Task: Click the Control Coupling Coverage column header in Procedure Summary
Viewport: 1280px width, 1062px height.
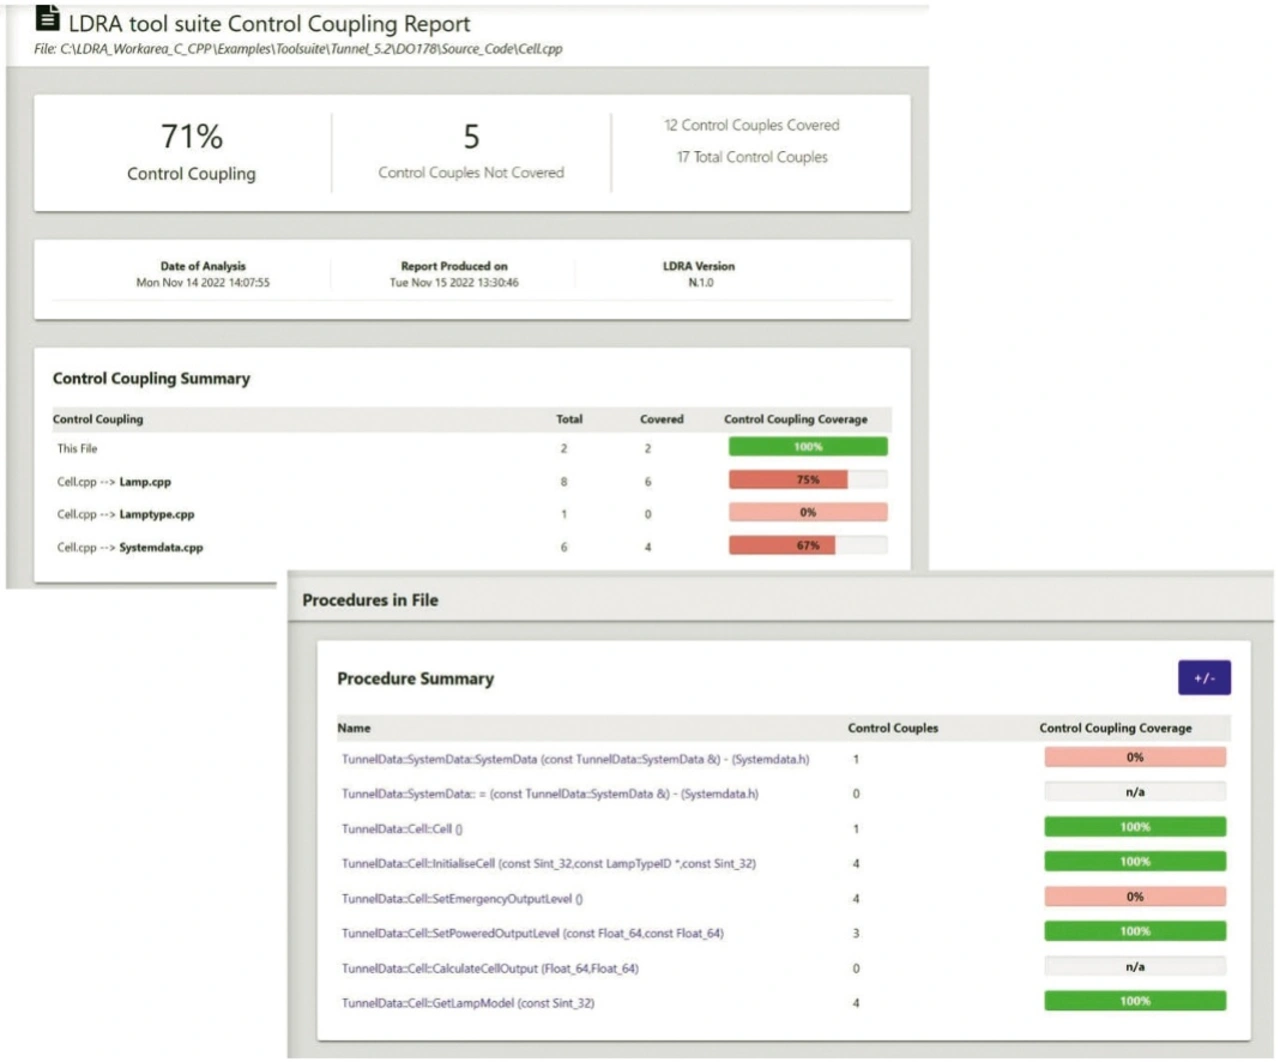Action: pyautogui.click(x=1115, y=728)
